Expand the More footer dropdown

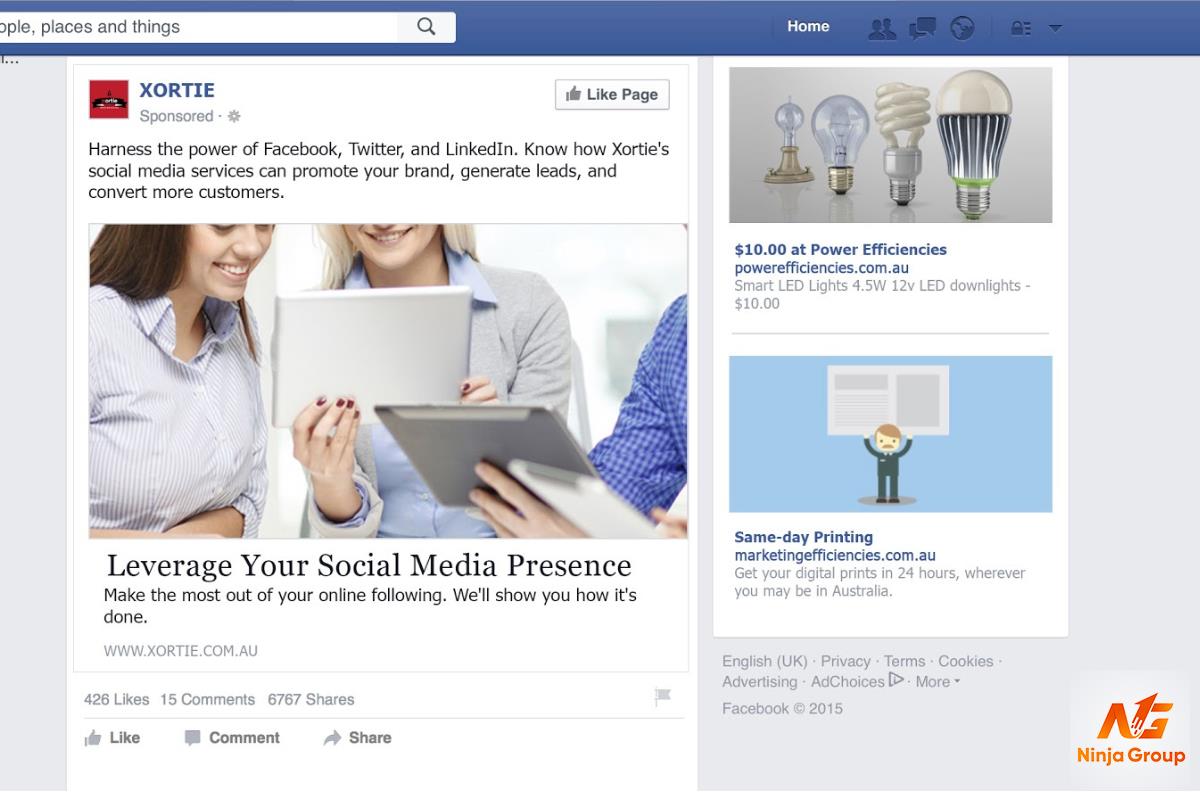(937, 681)
